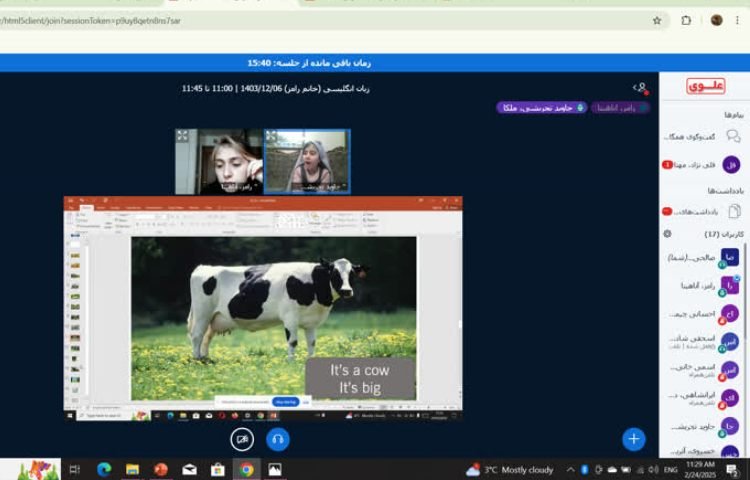
Task: Toggle webcam sharing button
Action: (x=242, y=439)
